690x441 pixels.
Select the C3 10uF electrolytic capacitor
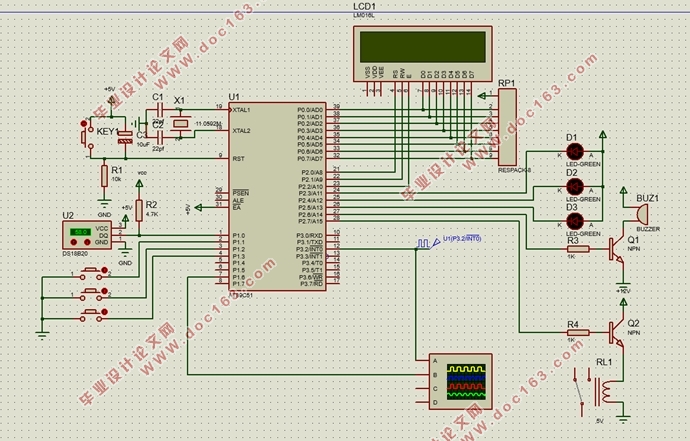pyautogui.click(x=126, y=137)
